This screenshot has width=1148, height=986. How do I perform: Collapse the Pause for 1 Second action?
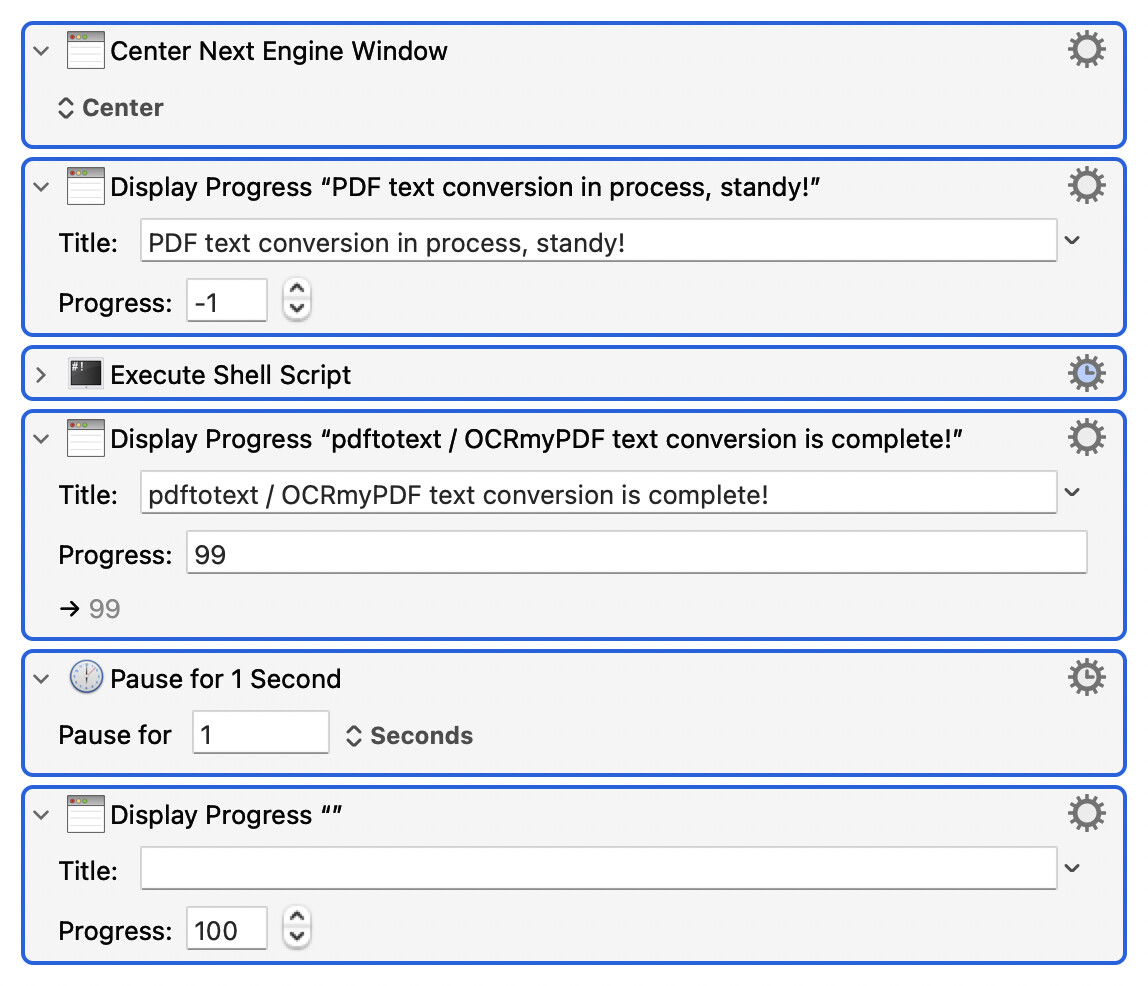41,679
